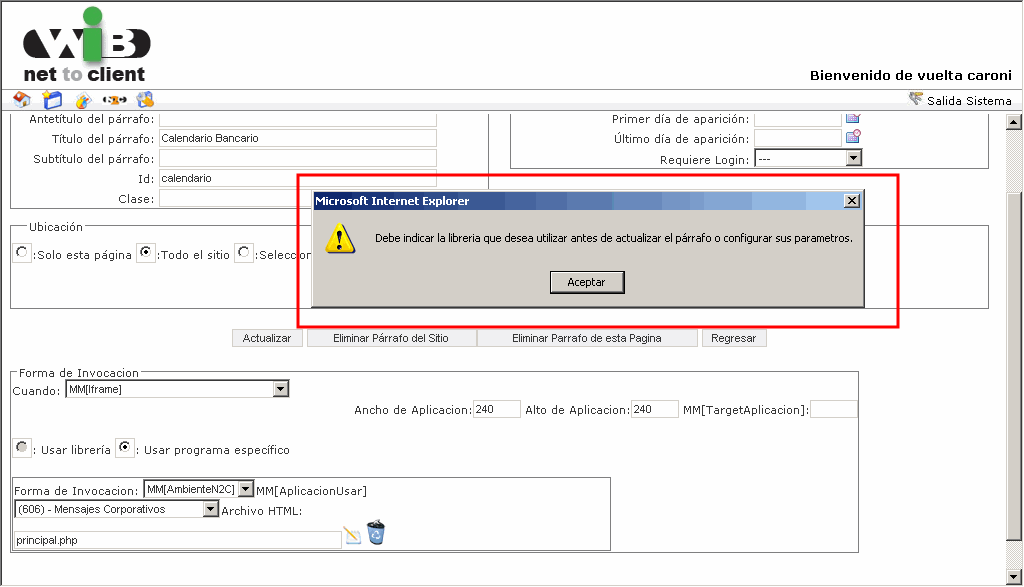Screen dimensions: 1024x587
Task: Click the Ubicación group label
Action: pos(56,227)
